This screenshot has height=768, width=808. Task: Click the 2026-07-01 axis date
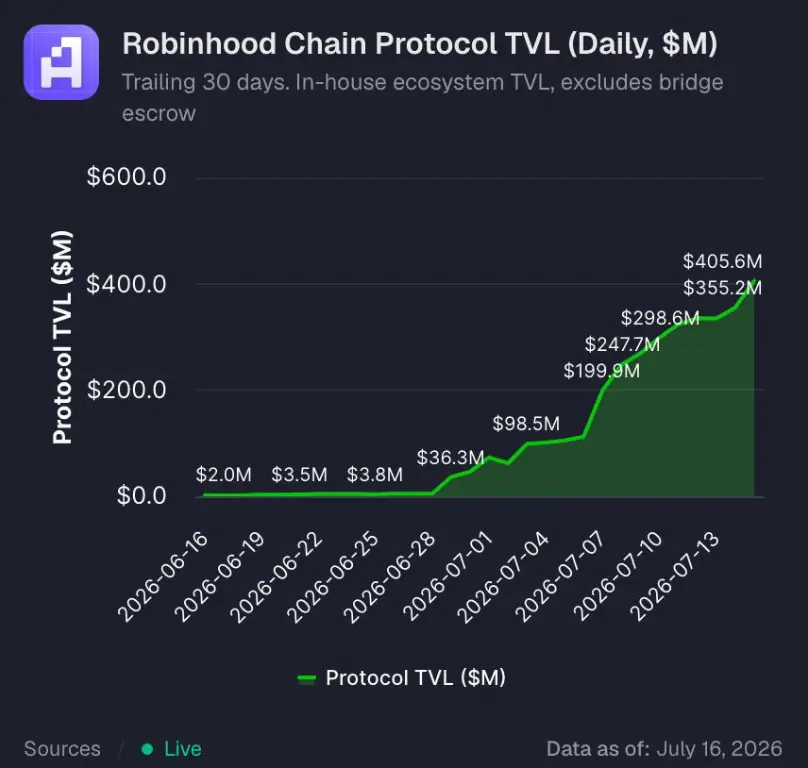click(x=448, y=577)
